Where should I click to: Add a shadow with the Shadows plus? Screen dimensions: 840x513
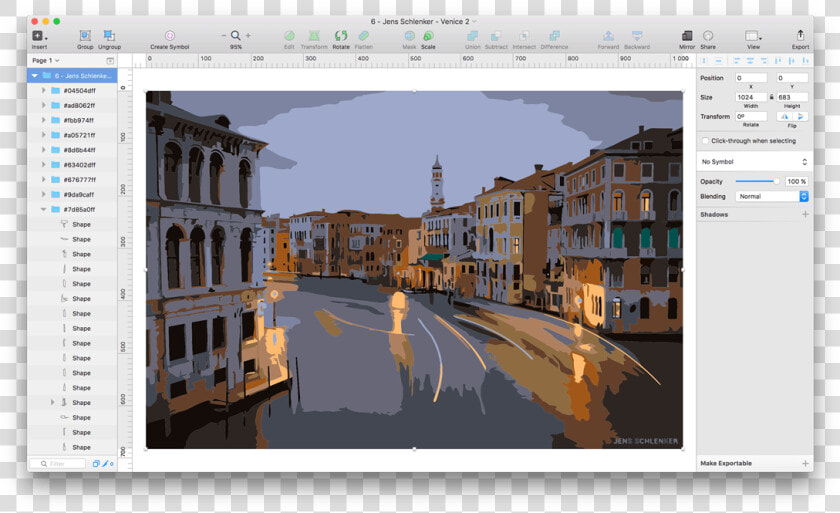[x=805, y=214]
